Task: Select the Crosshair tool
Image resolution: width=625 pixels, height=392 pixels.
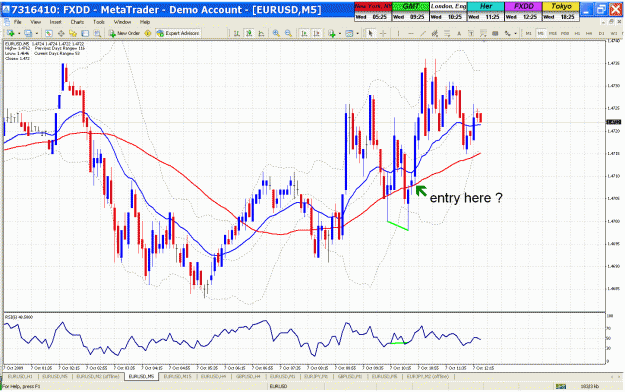Action: click(x=383, y=33)
